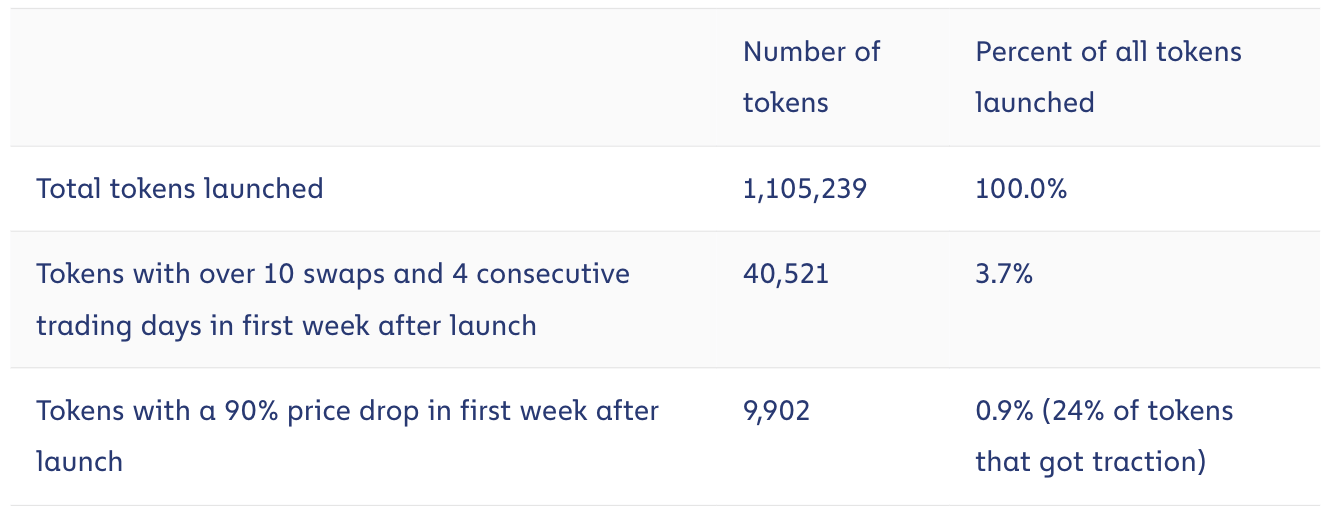This screenshot has width=1324, height=512.
Task: Click the empty top-left header cell
Action: tap(370, 77)
